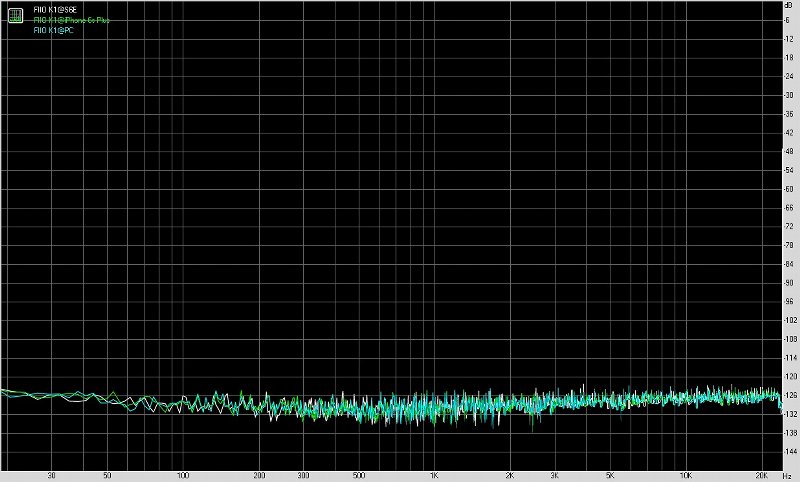Click the 5K frequency axis label

coord(609,475)
